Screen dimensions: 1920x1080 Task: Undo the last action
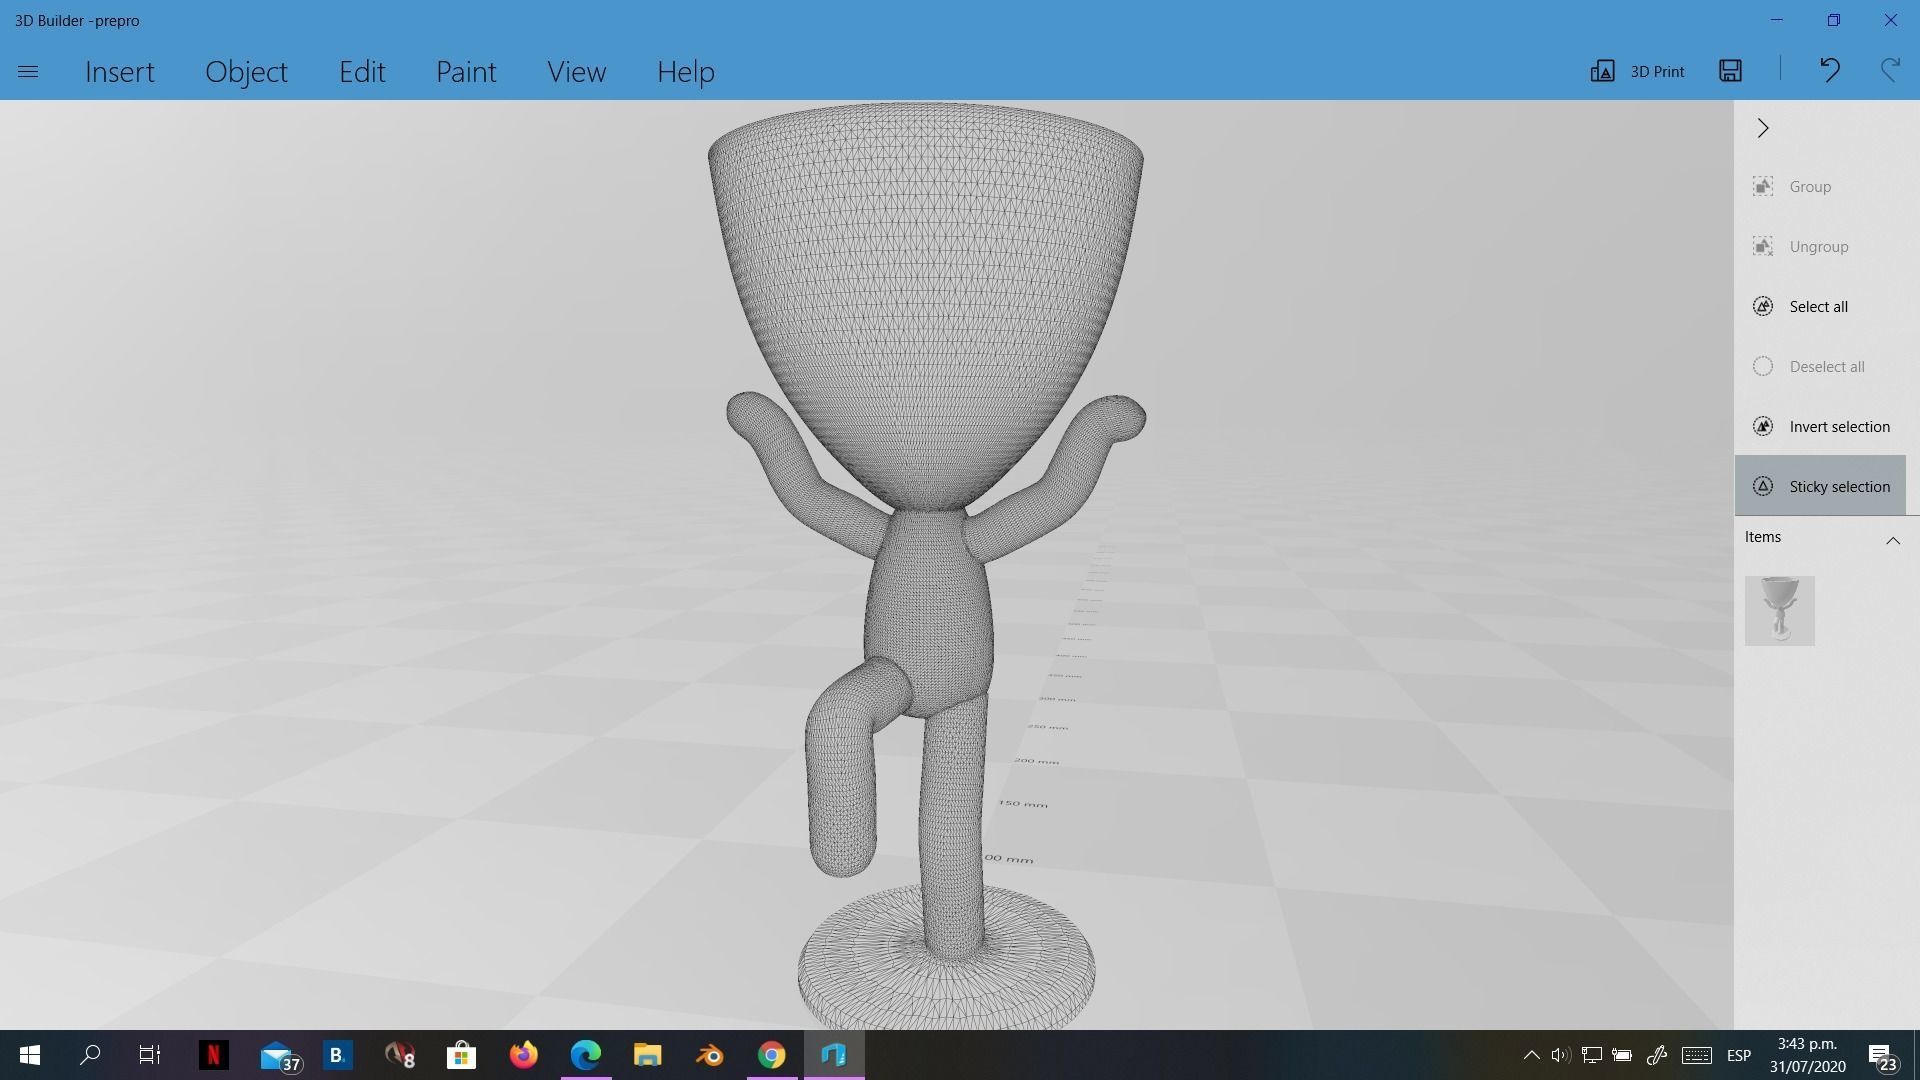pyautogui.click(x=1830, y=70)
